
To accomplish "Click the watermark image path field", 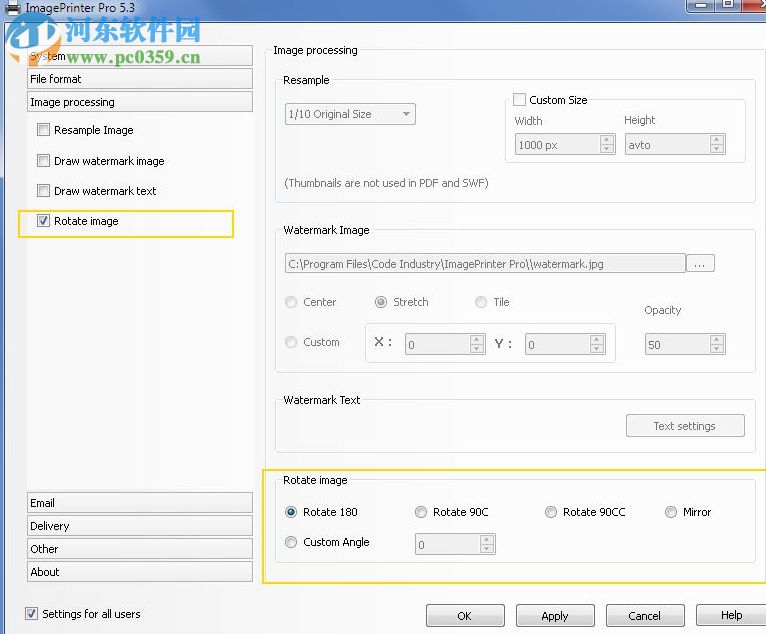I will [x=485, y=263].
